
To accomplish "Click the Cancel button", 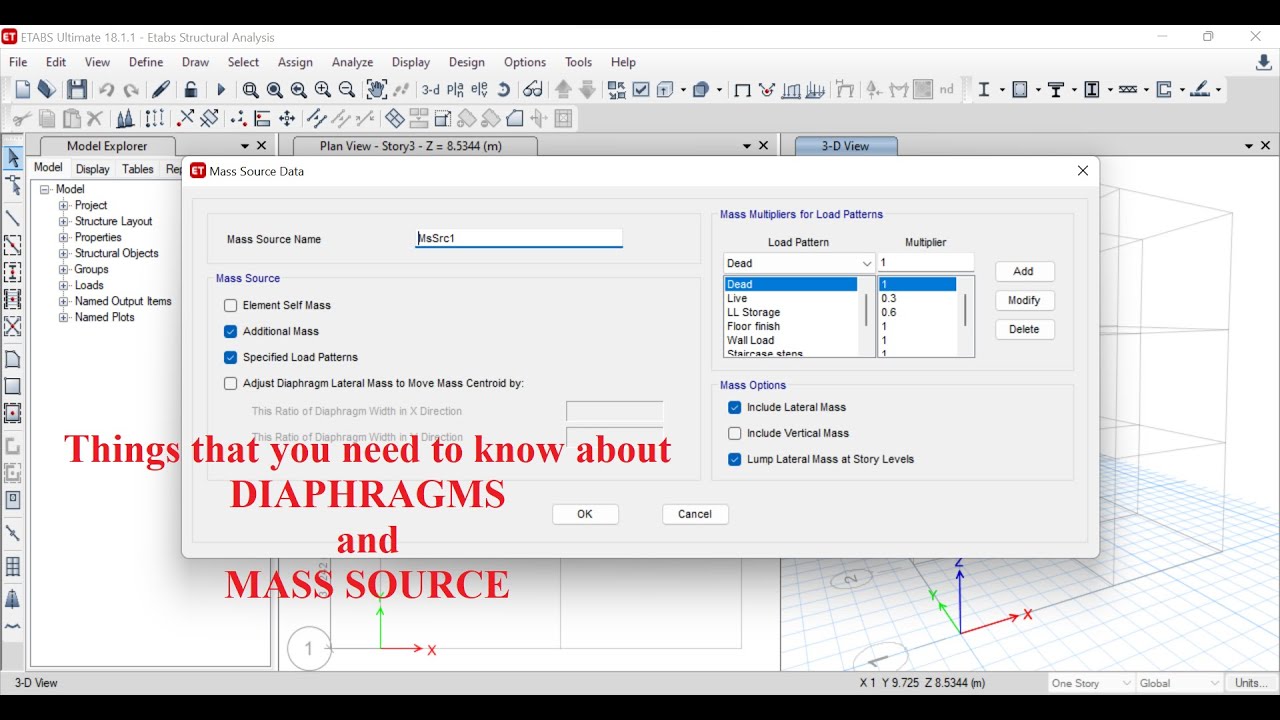I will (x=695, y=514).
